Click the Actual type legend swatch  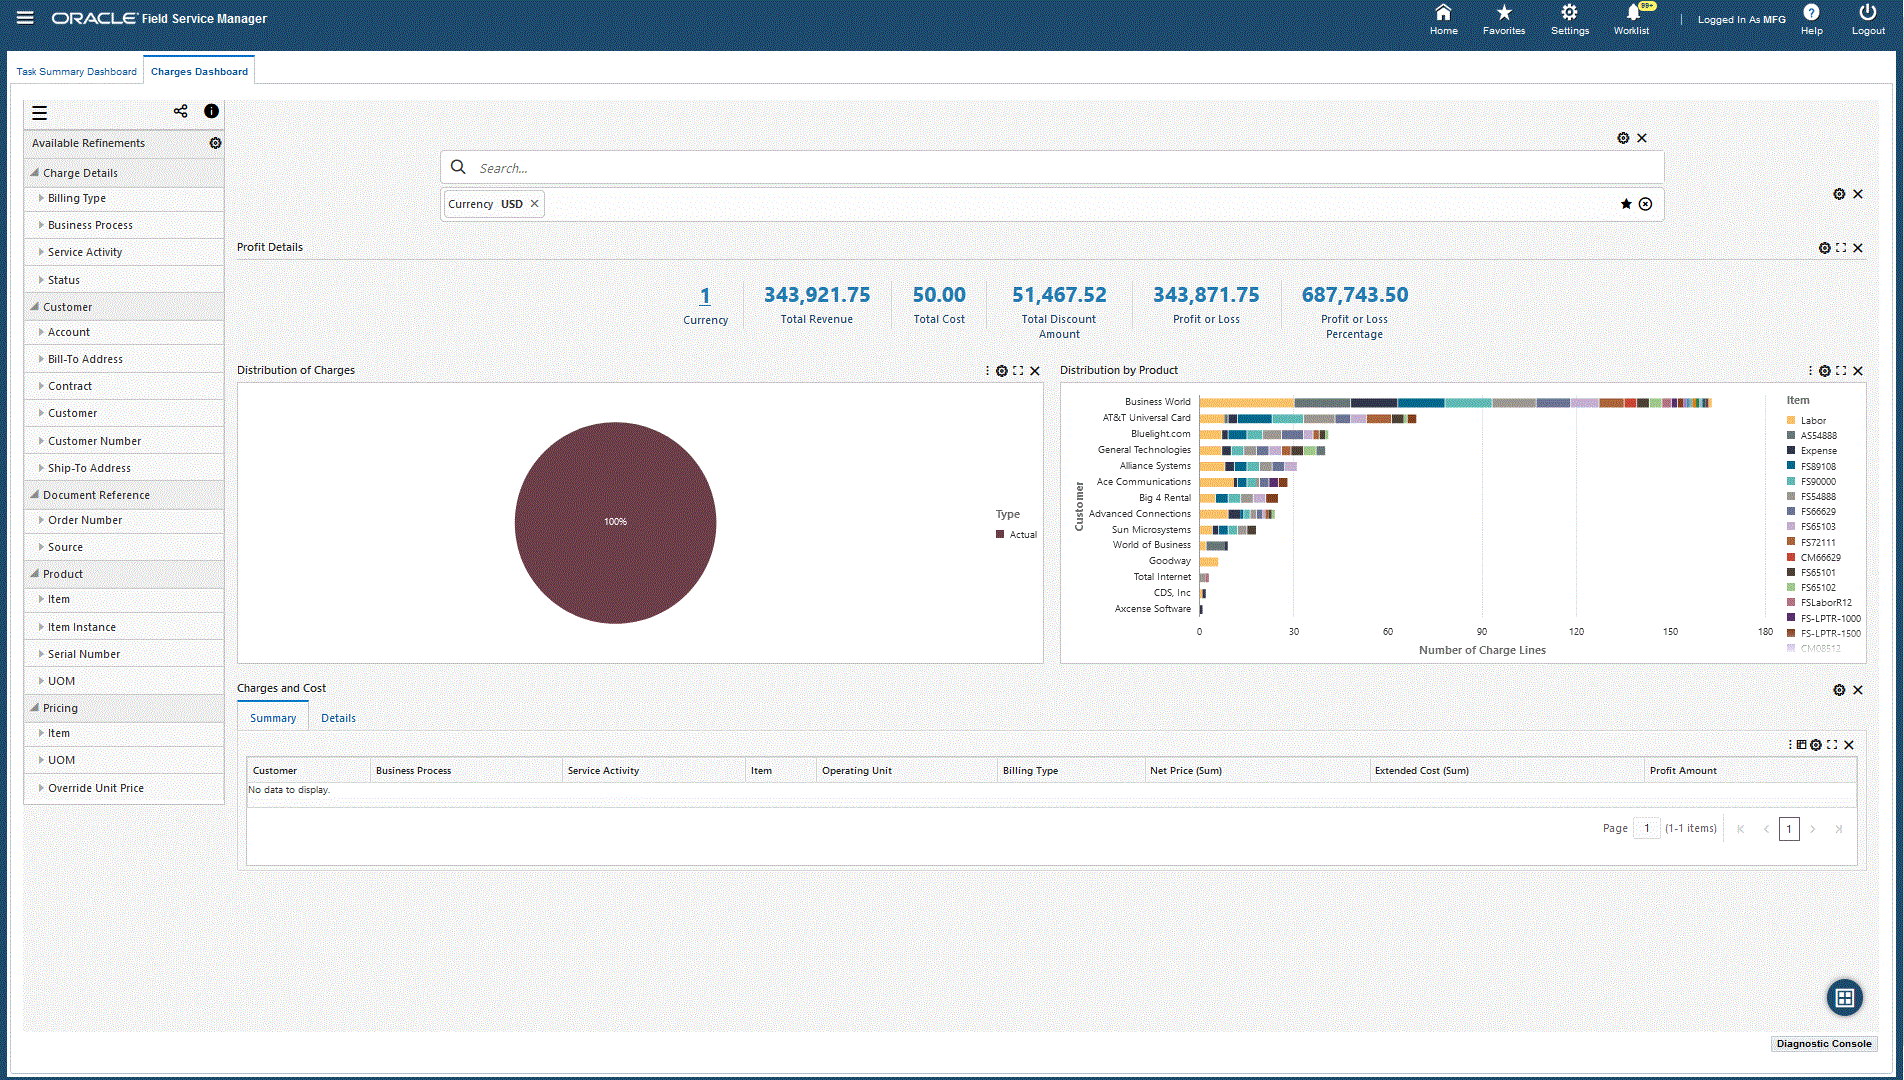tap(1000, 534)
